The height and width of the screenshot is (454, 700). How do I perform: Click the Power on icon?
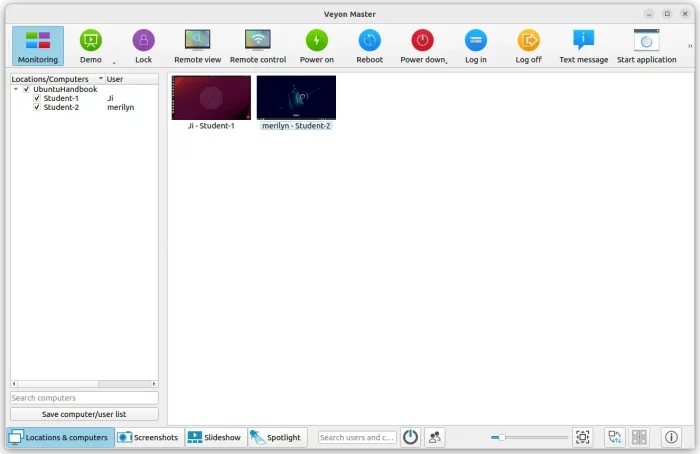pos(316,46)
